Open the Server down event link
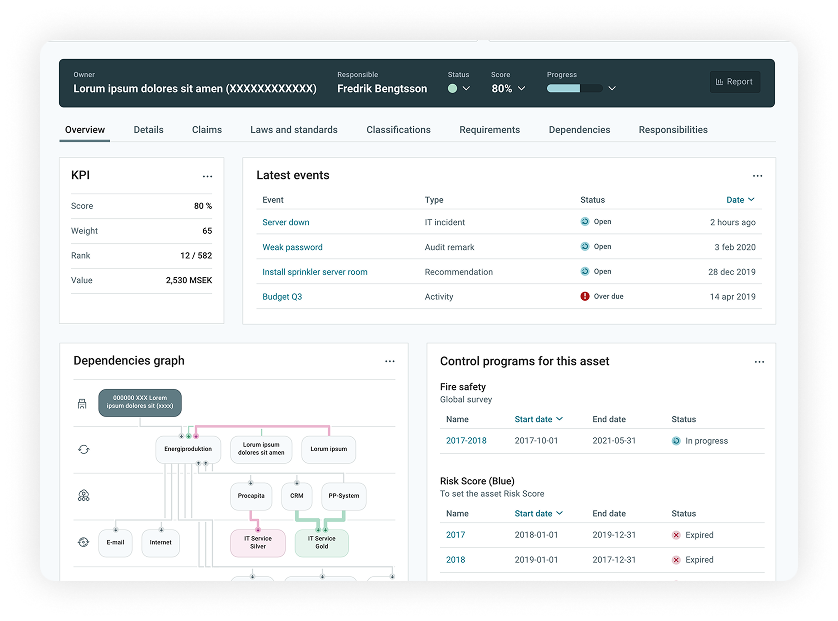Image resolution: width=838 pixels, height=621 pixels. (x=286, y=222)
